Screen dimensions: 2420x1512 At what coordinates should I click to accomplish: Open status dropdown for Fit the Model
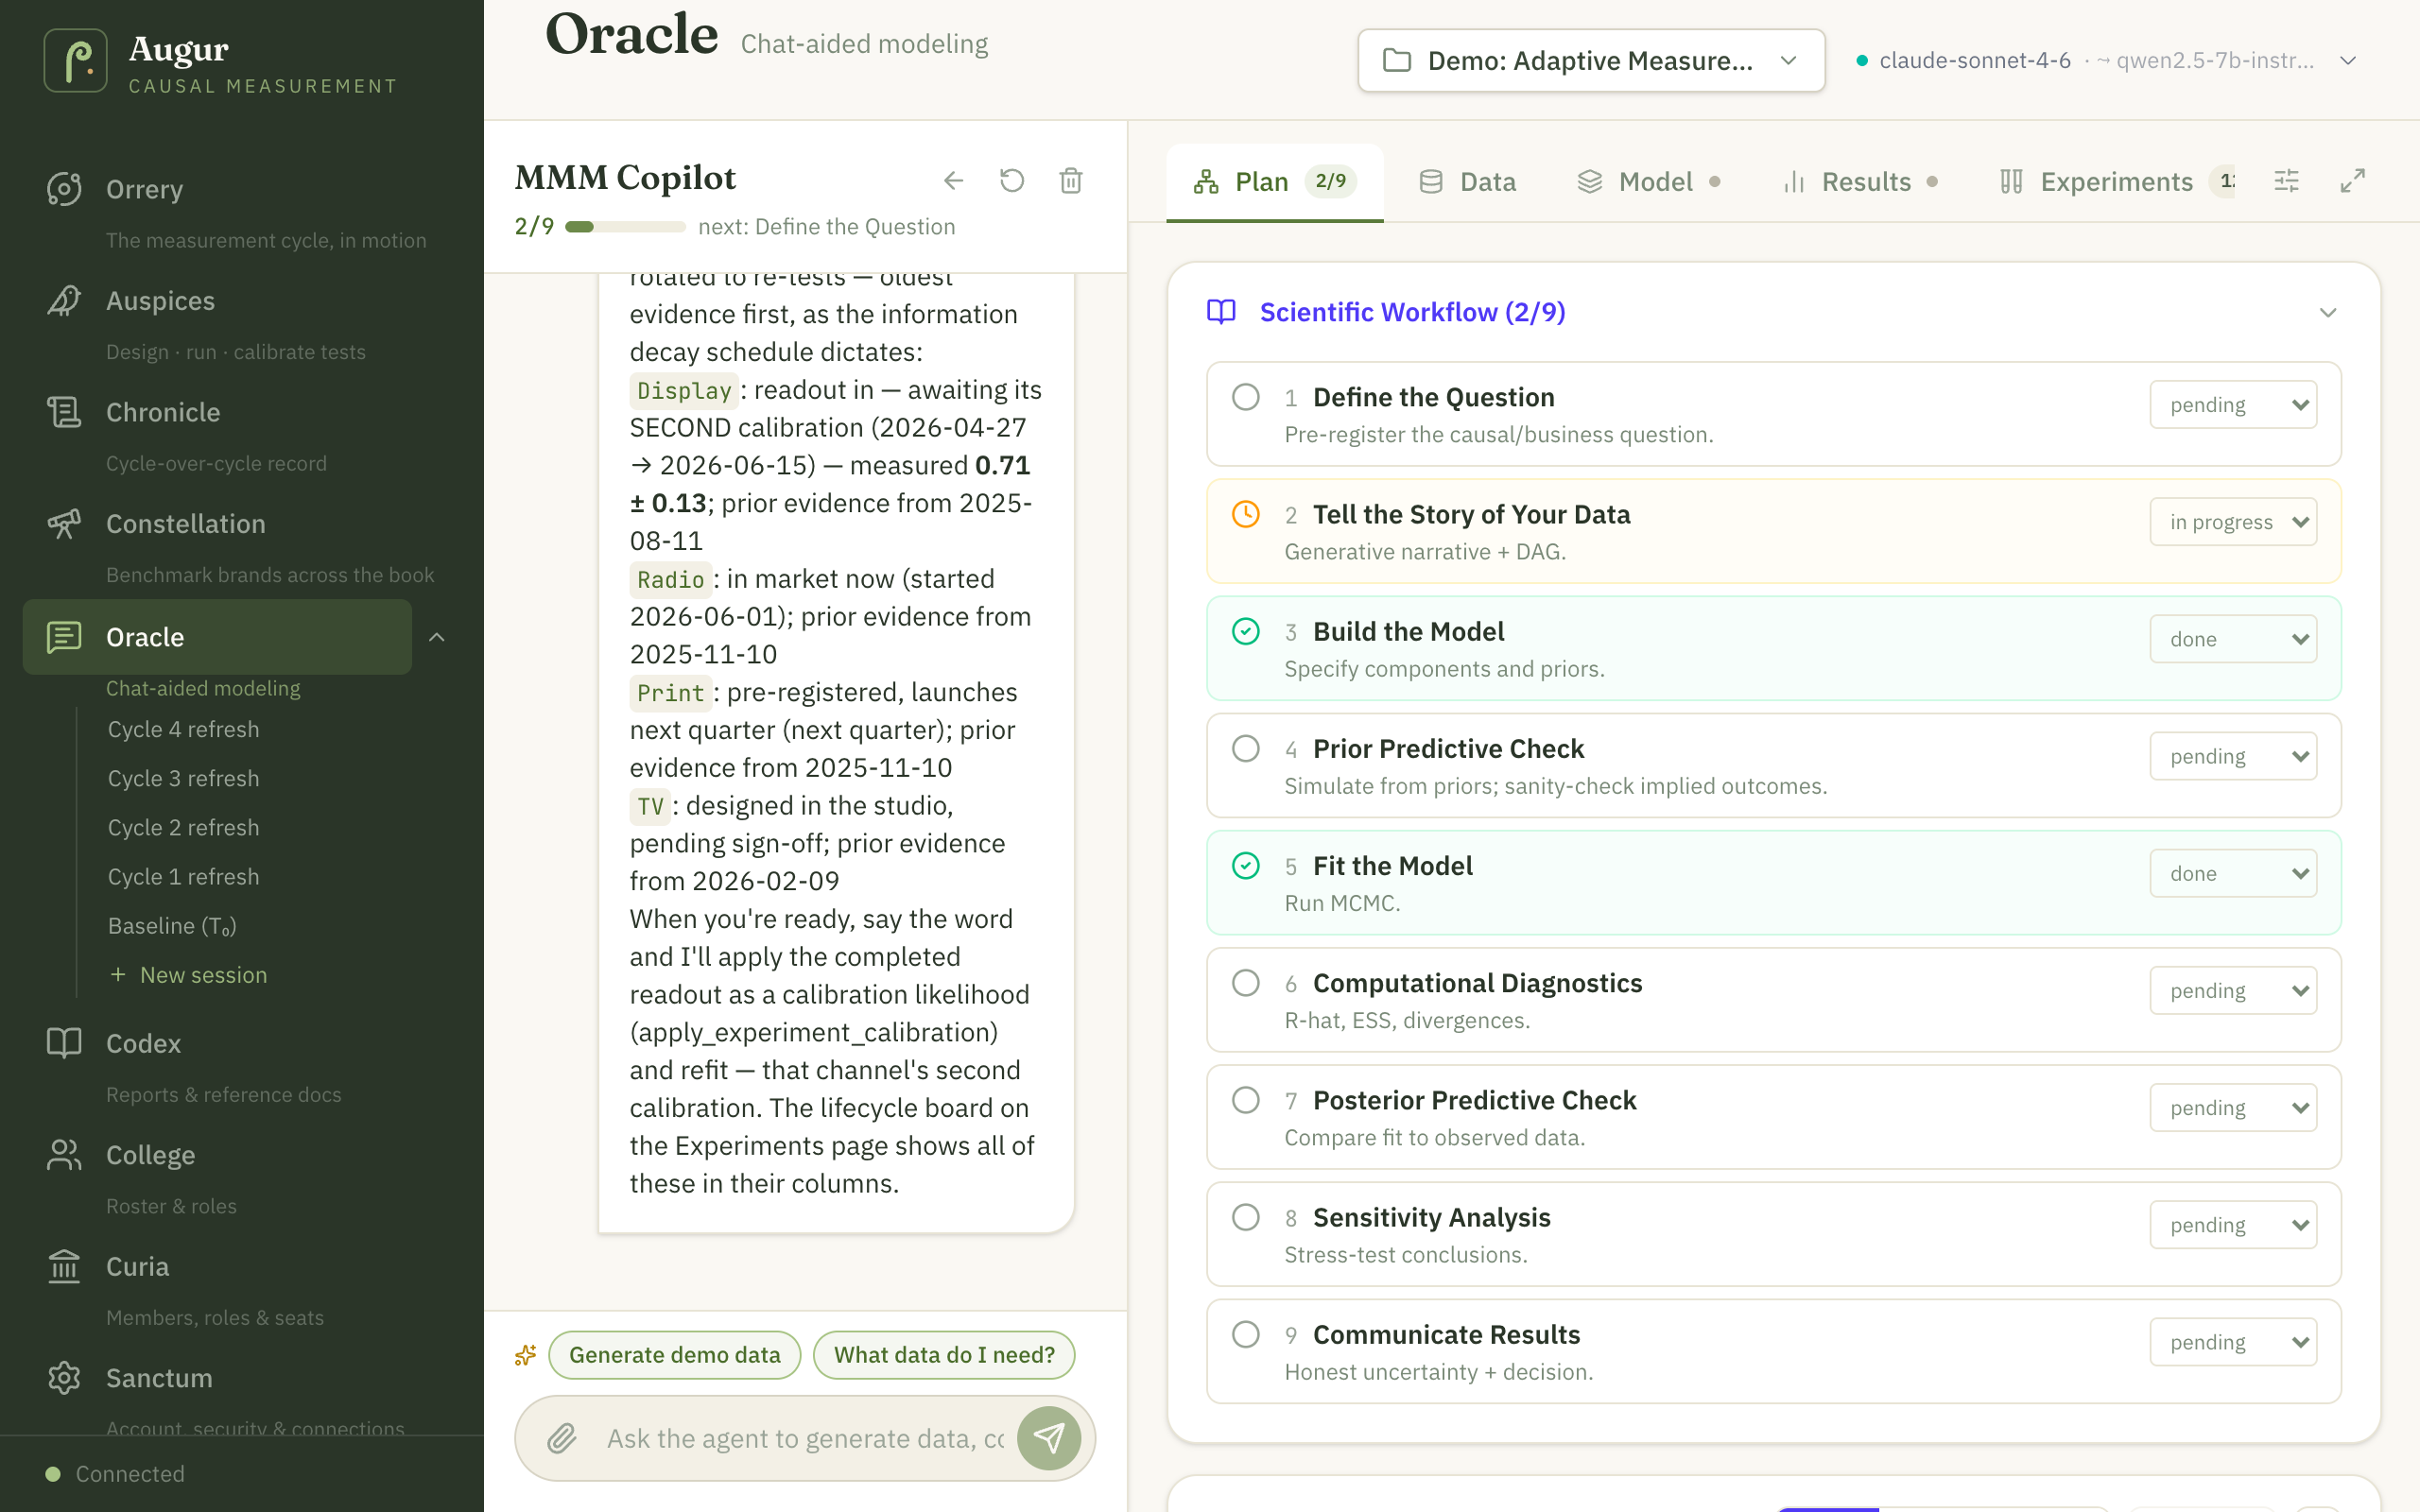2233,873
